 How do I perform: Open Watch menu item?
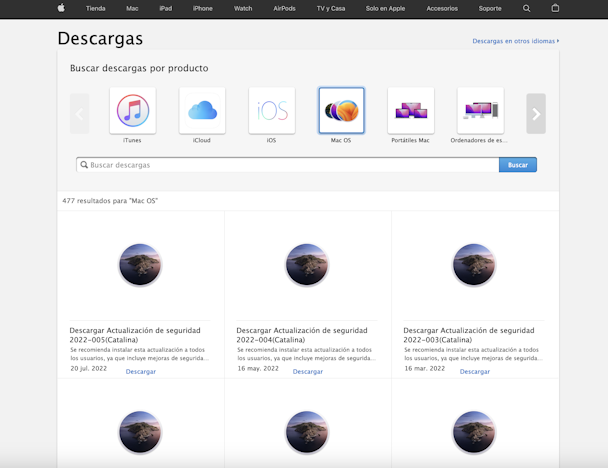243,8
